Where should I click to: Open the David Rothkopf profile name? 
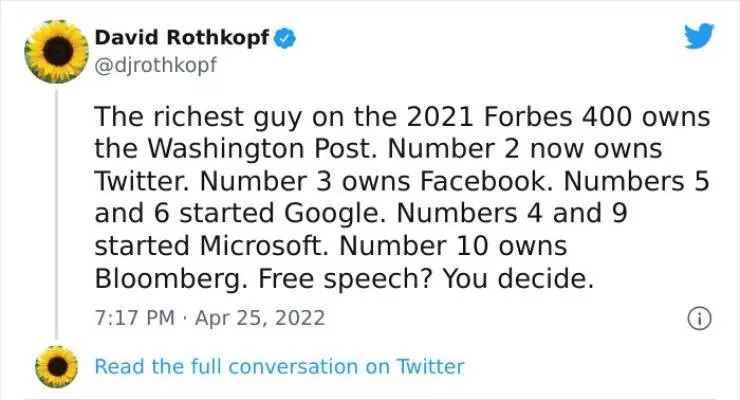[x=183, y=39]
